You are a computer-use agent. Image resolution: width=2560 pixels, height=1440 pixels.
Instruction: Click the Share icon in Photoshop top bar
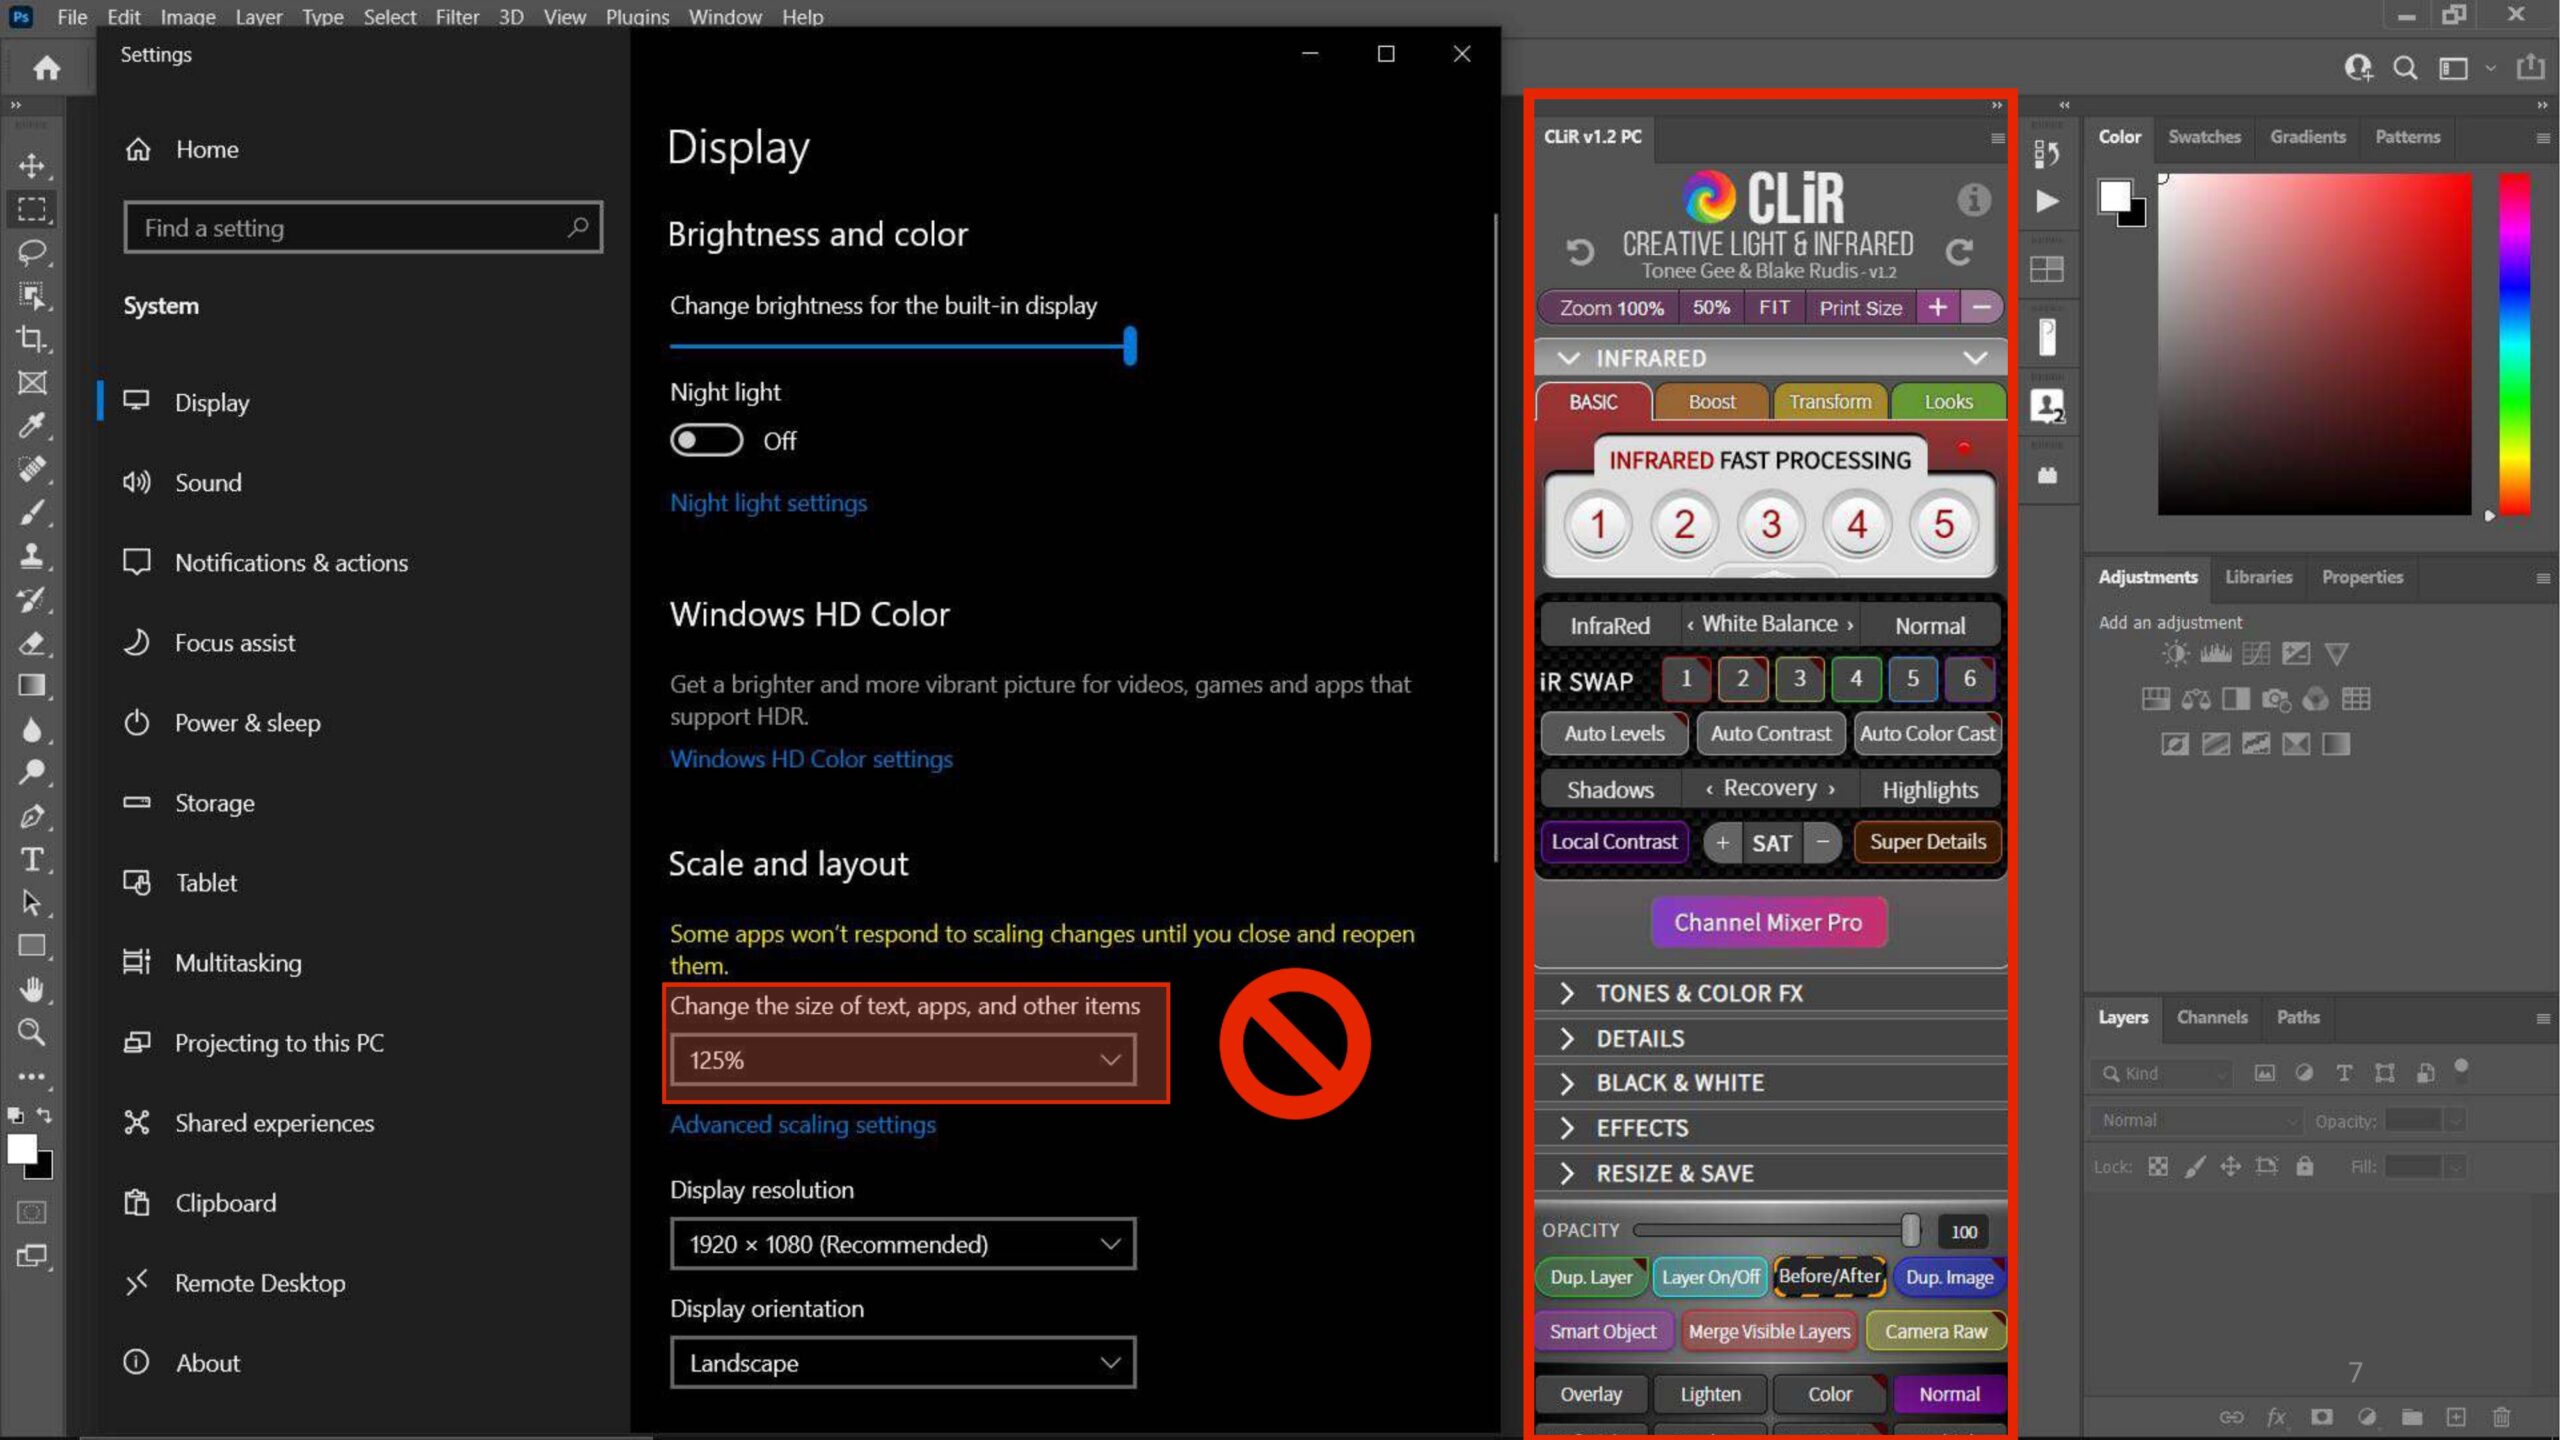click(x=2530, y=67)
